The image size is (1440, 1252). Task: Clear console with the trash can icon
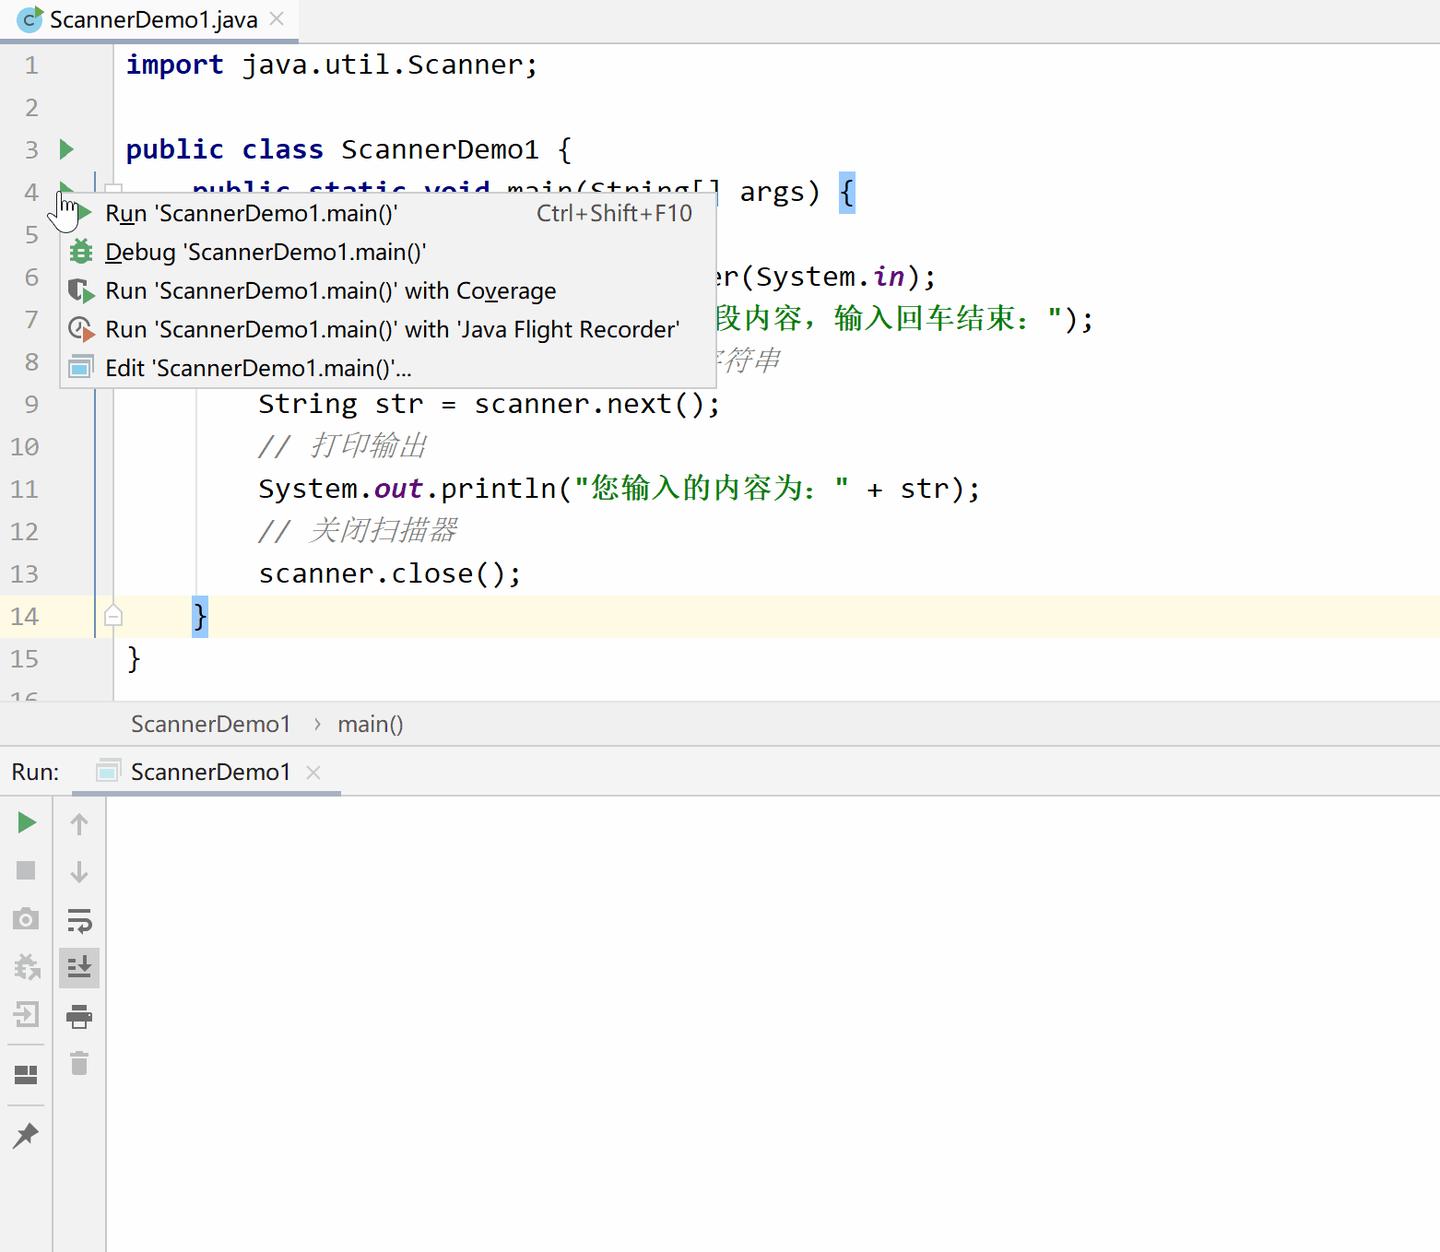pos(79,1063)
